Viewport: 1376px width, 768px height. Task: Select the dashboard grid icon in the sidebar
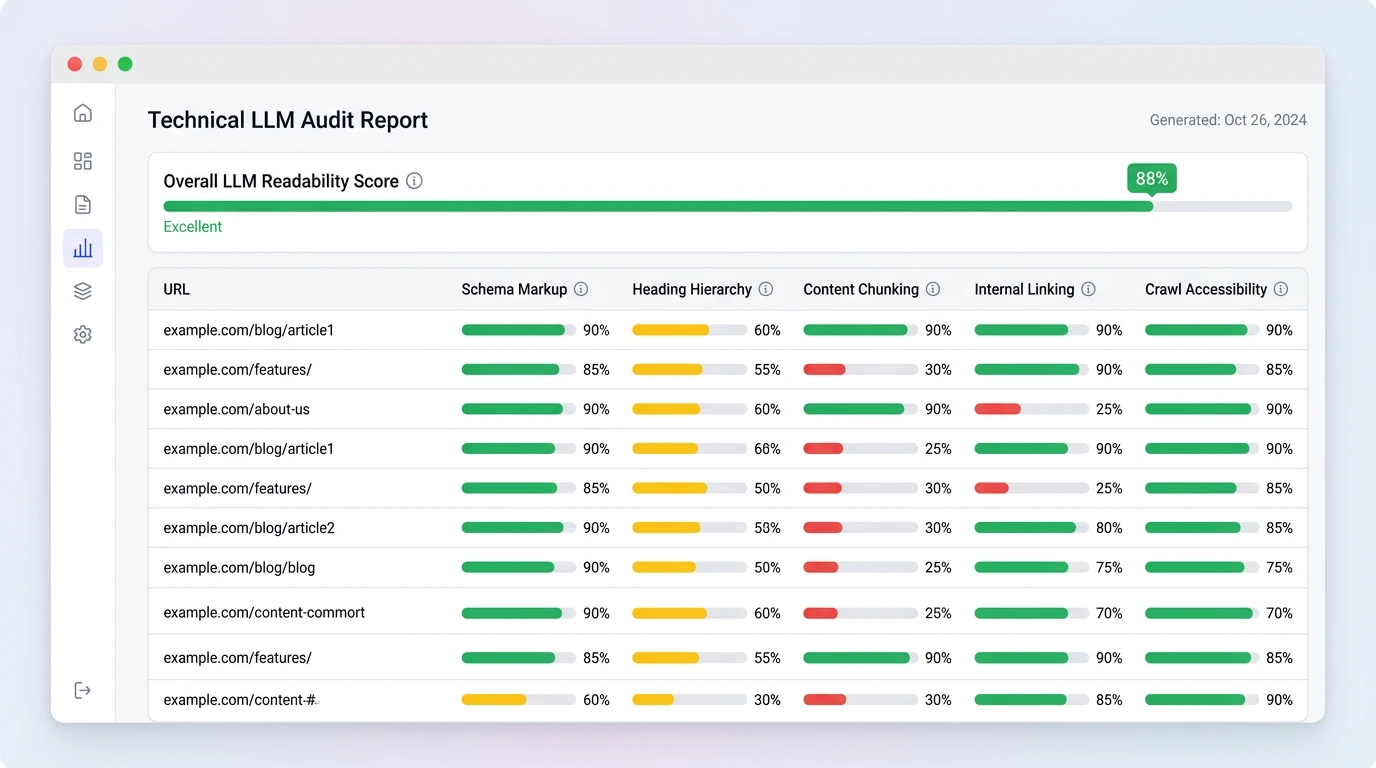pos(82,160)
